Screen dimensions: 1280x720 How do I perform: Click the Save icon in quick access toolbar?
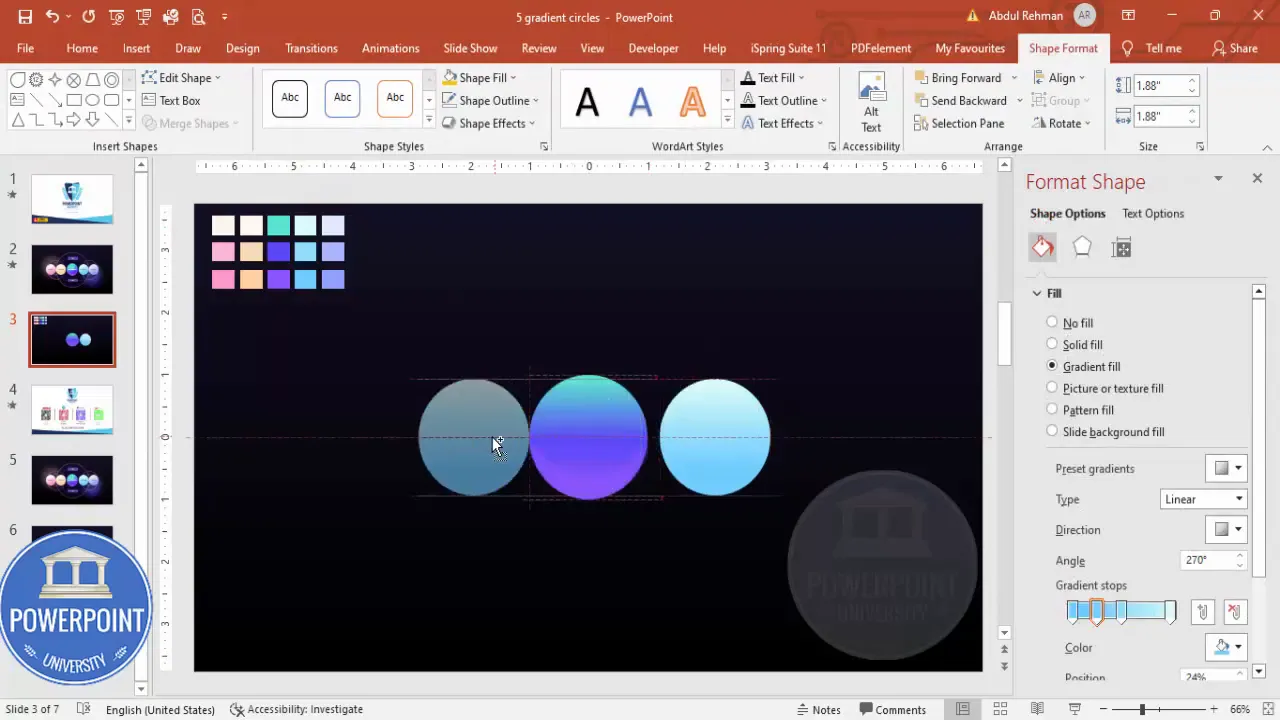(25, 17)
